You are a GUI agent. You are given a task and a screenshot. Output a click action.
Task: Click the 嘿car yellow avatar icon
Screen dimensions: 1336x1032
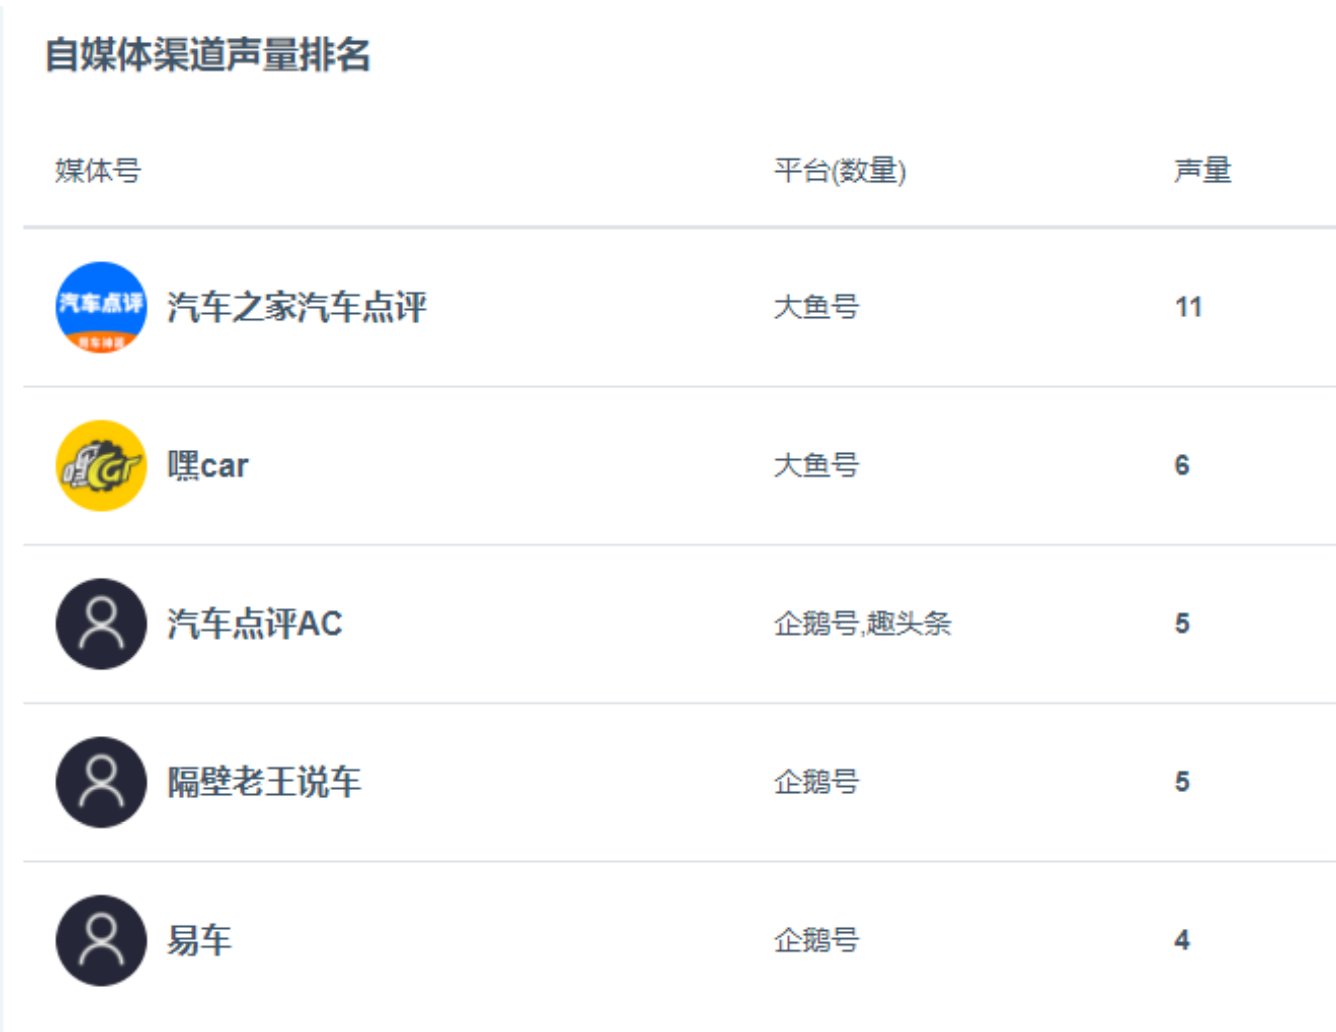pos(101,465)
